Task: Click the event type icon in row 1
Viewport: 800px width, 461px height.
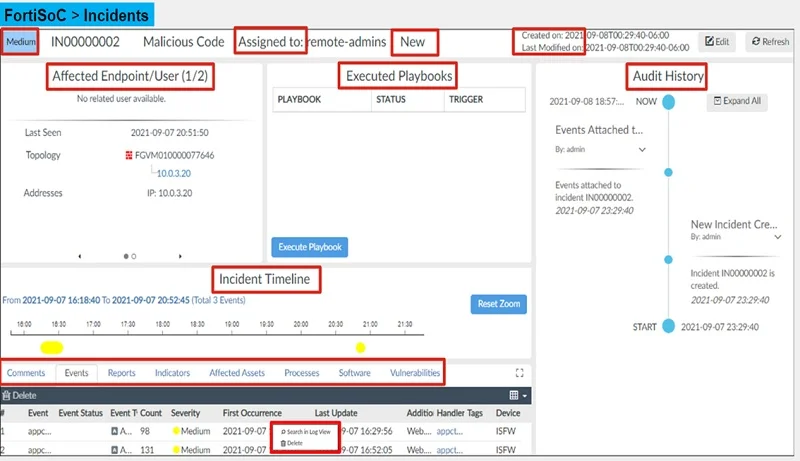Action: click(x=115, y=431)
